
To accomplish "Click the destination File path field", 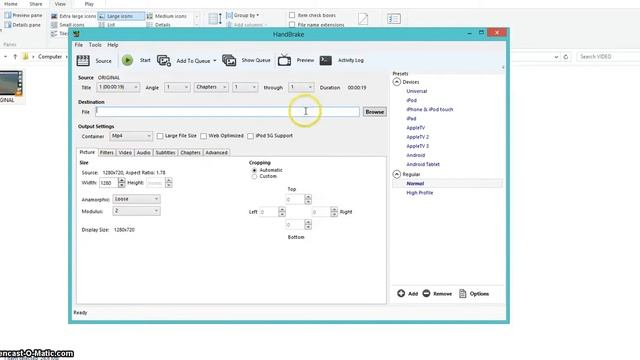I will tap(227, 112).
